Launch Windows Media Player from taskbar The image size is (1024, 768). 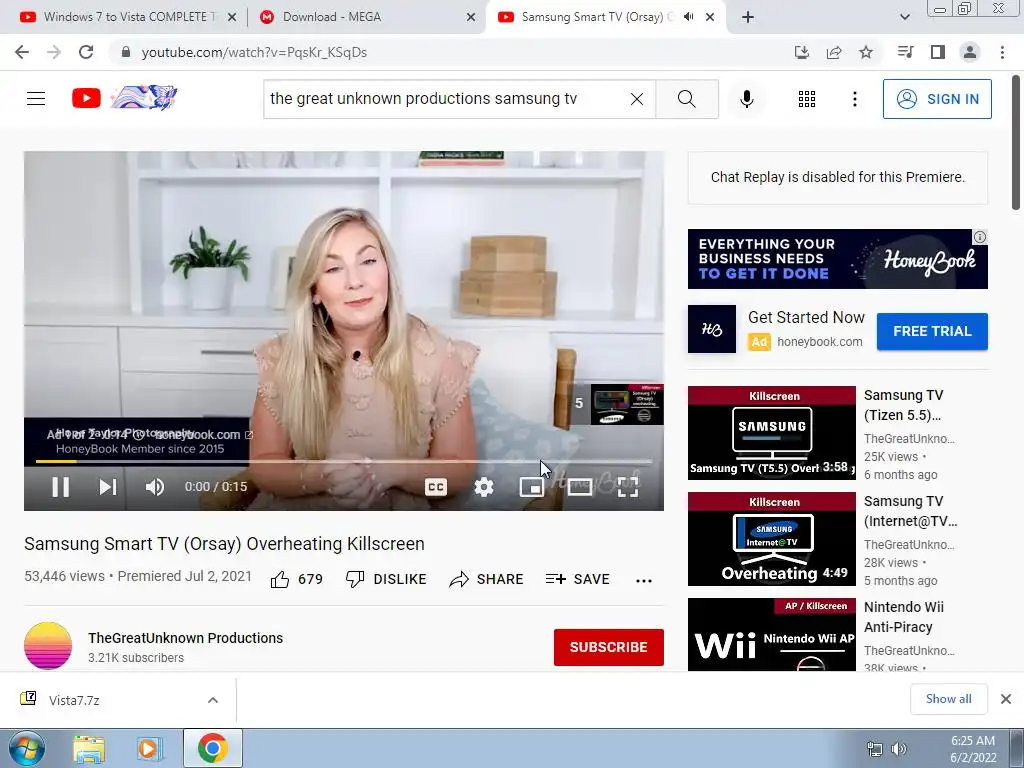tap(150, 748)
